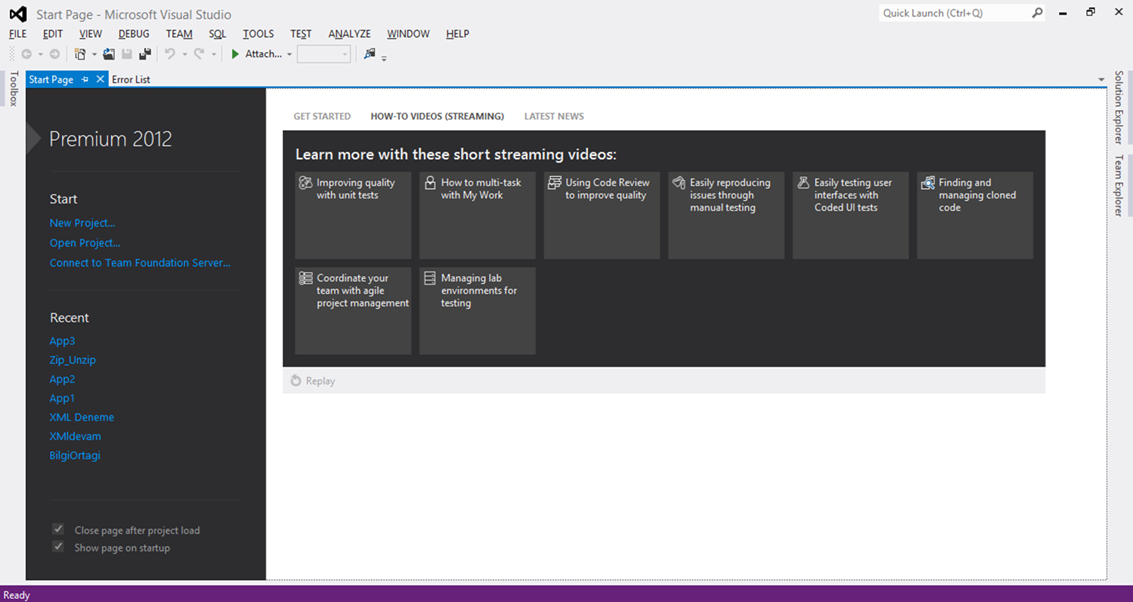Open the Attach debug target dropdown arrow
This screenshot has height=602, width=1133.
[289, 55]
